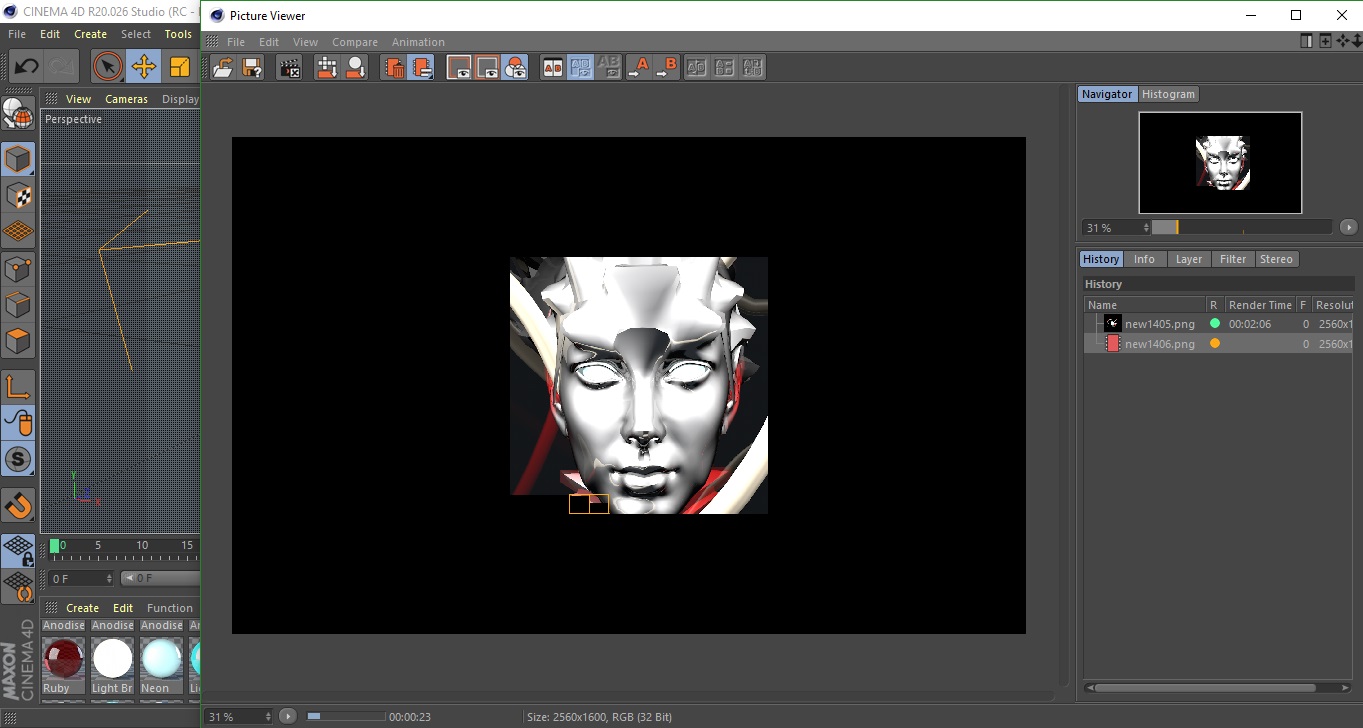Select the Move tool in Cinema 4D
Image resolution: width=1363 pixels, height=728 pixels.
(144, 67)
